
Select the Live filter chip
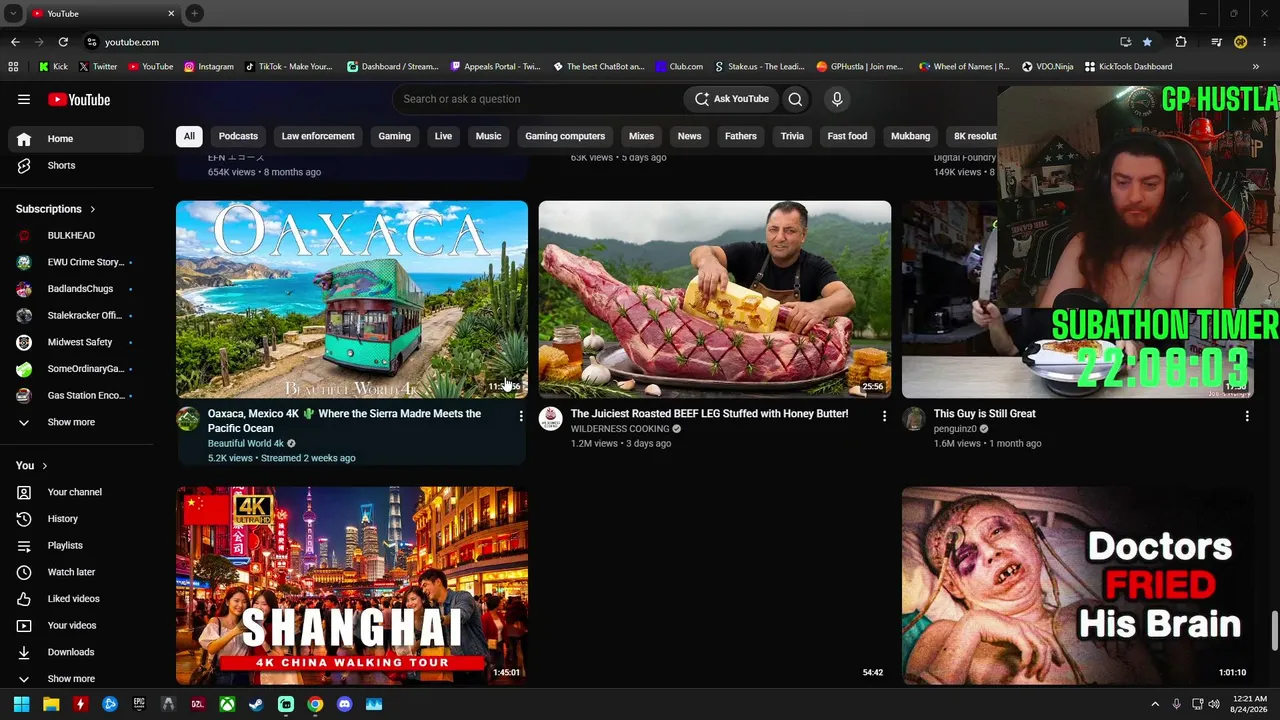coord(443,136)
